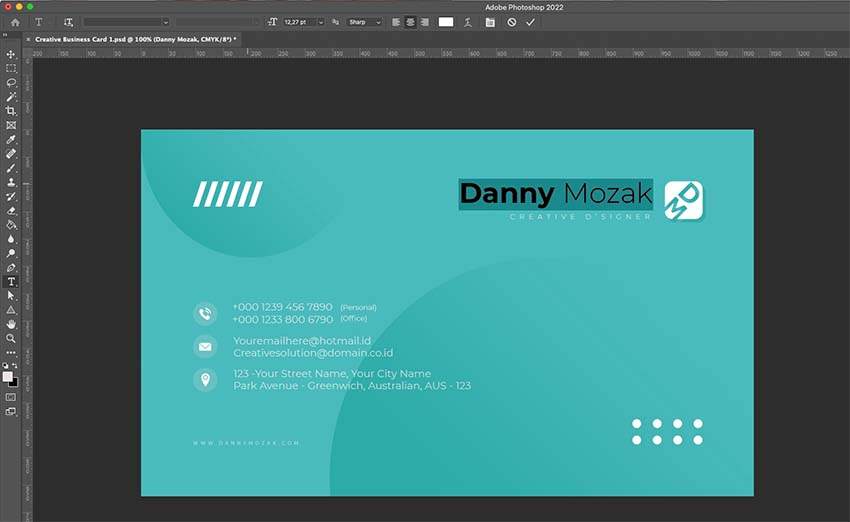Image resolution: width=850 pixels, height=522 pixels.
Task: Change the screen mode
Action: tap(11, 411)
